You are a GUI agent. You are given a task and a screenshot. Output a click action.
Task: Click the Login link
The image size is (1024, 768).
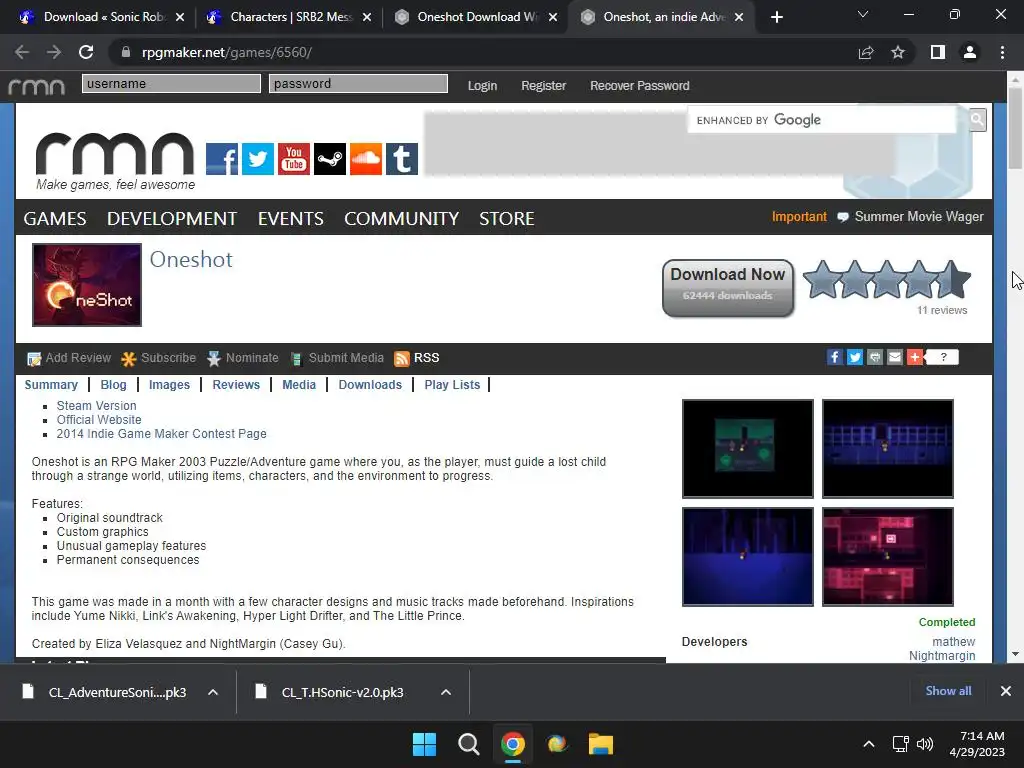[x=482, y=86]
